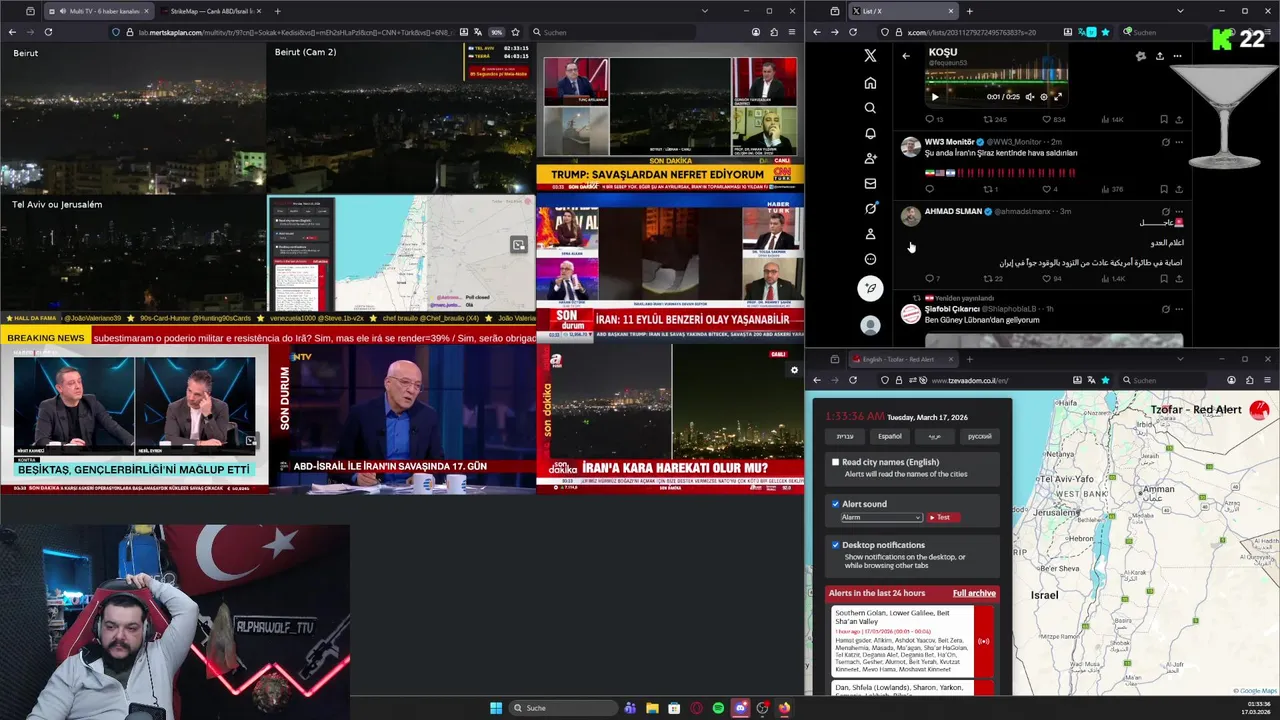1280x720 pixels.
Task: Compose new post with feather button
Action: pyautogui.click(x=870, y=288)
